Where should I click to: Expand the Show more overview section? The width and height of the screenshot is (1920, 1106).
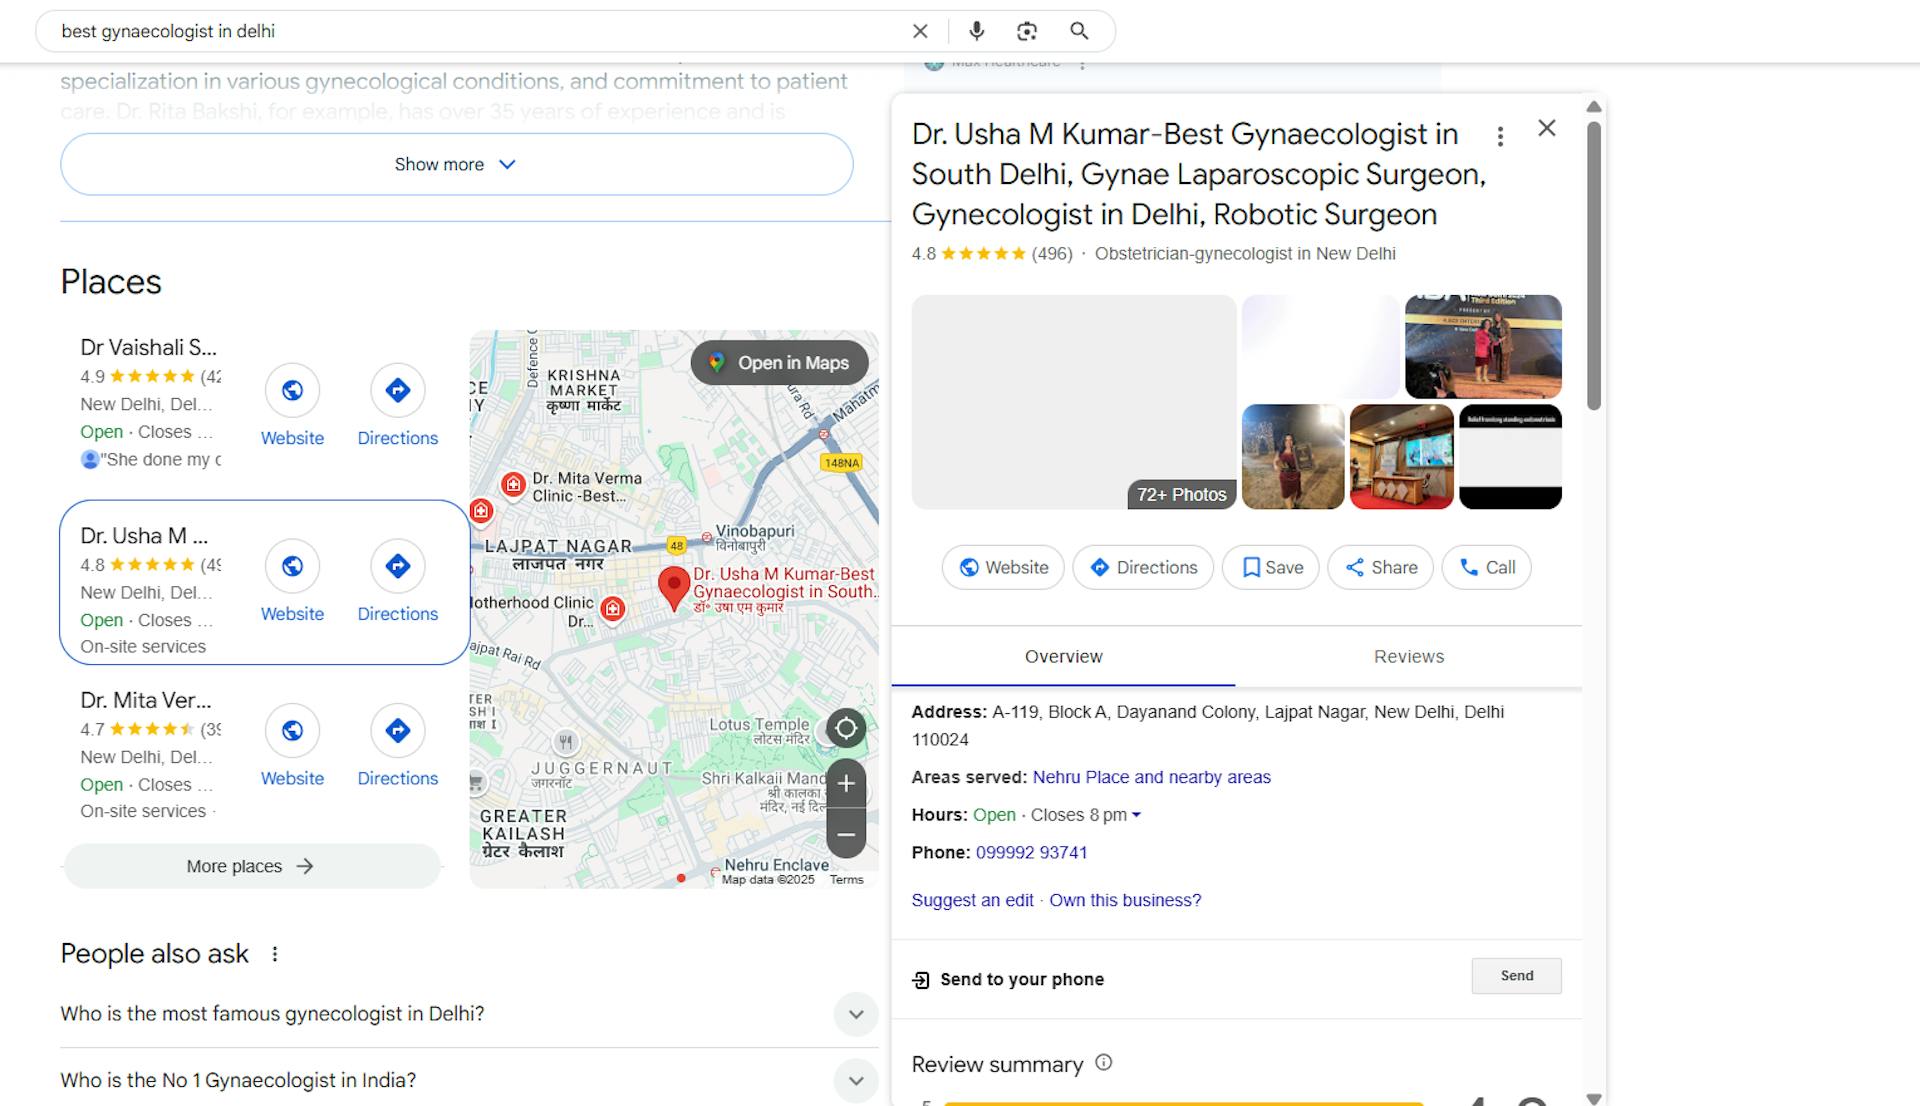pyautogui.click(x=456, y=164)
